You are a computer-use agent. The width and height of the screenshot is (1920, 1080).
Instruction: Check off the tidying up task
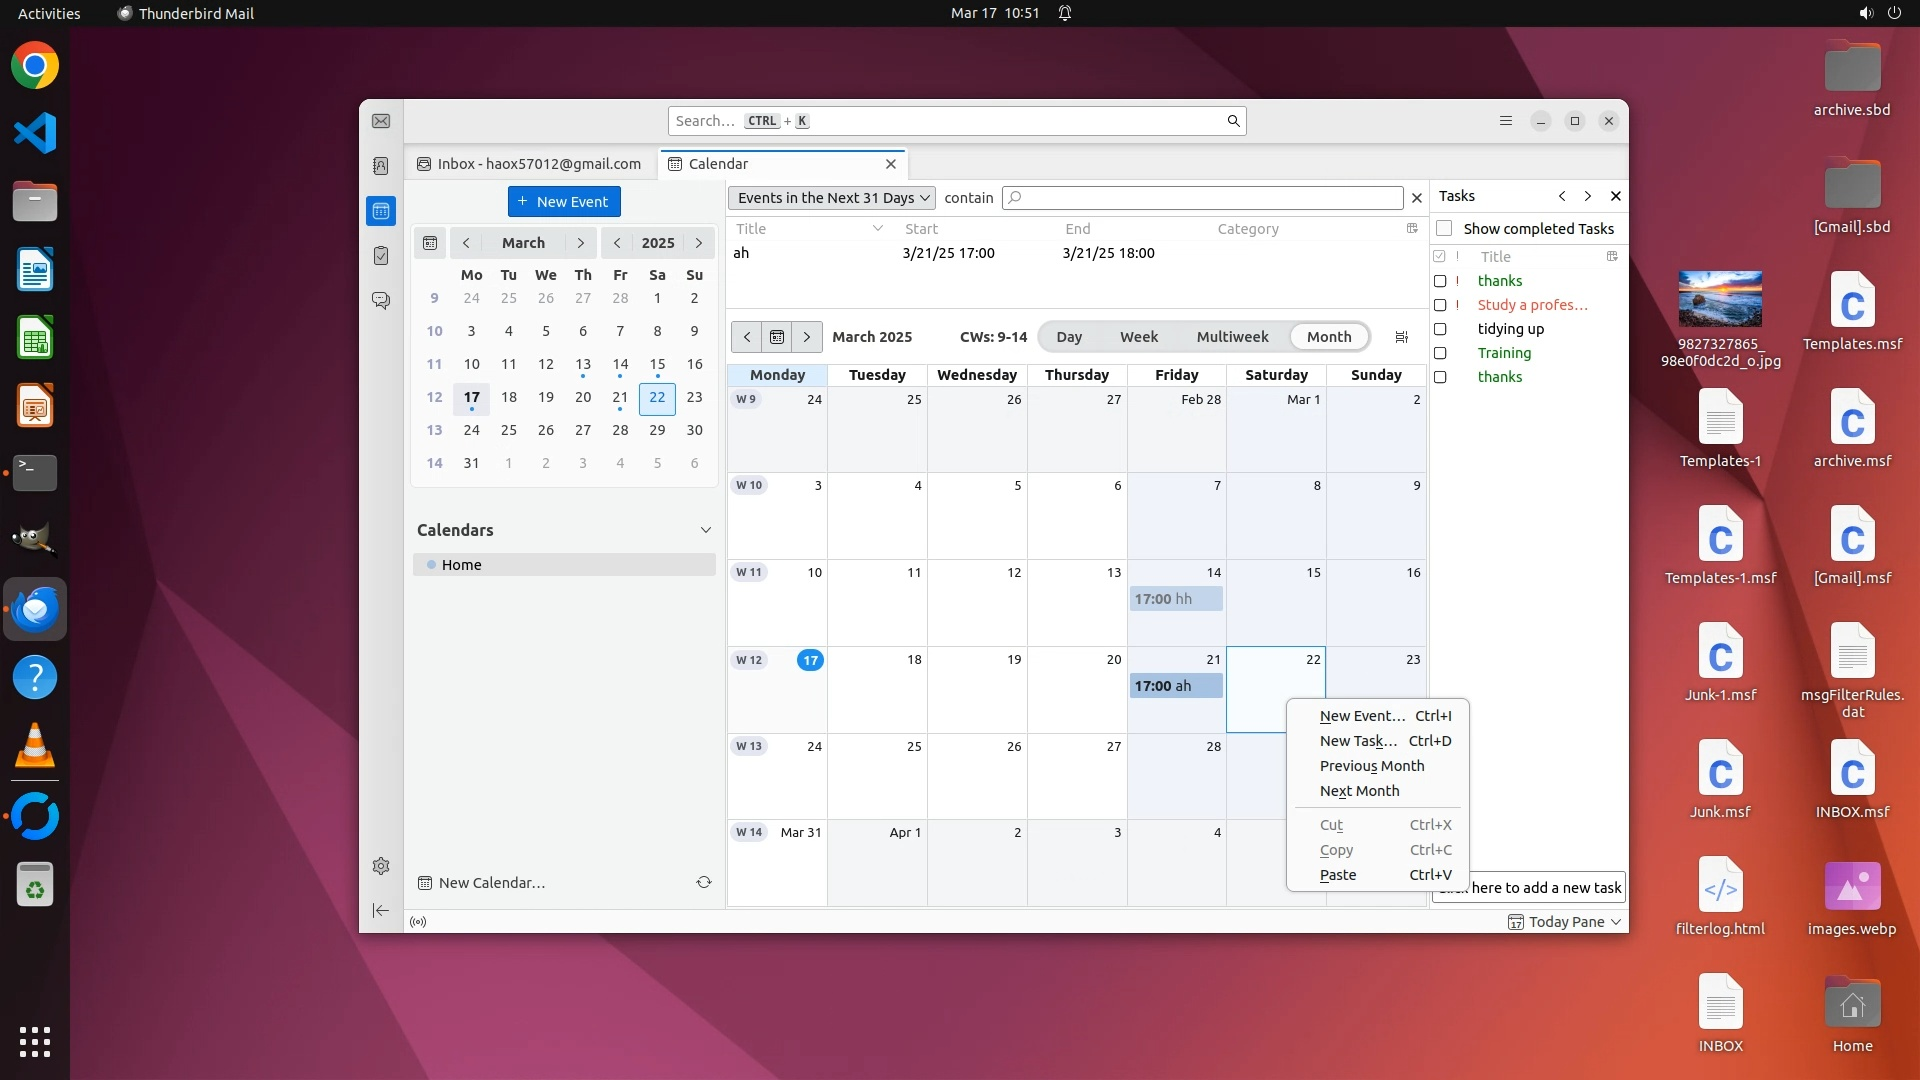[x=1440, y=329]
